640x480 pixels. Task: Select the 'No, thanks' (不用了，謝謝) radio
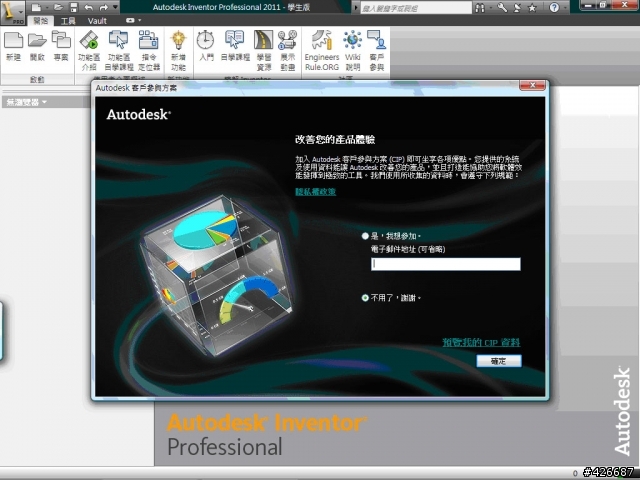[x=365, y=298]
